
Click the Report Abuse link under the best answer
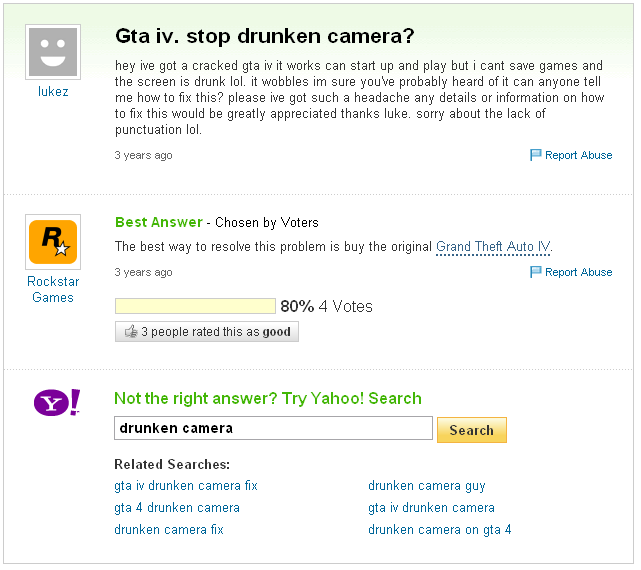tap(578, 272)
